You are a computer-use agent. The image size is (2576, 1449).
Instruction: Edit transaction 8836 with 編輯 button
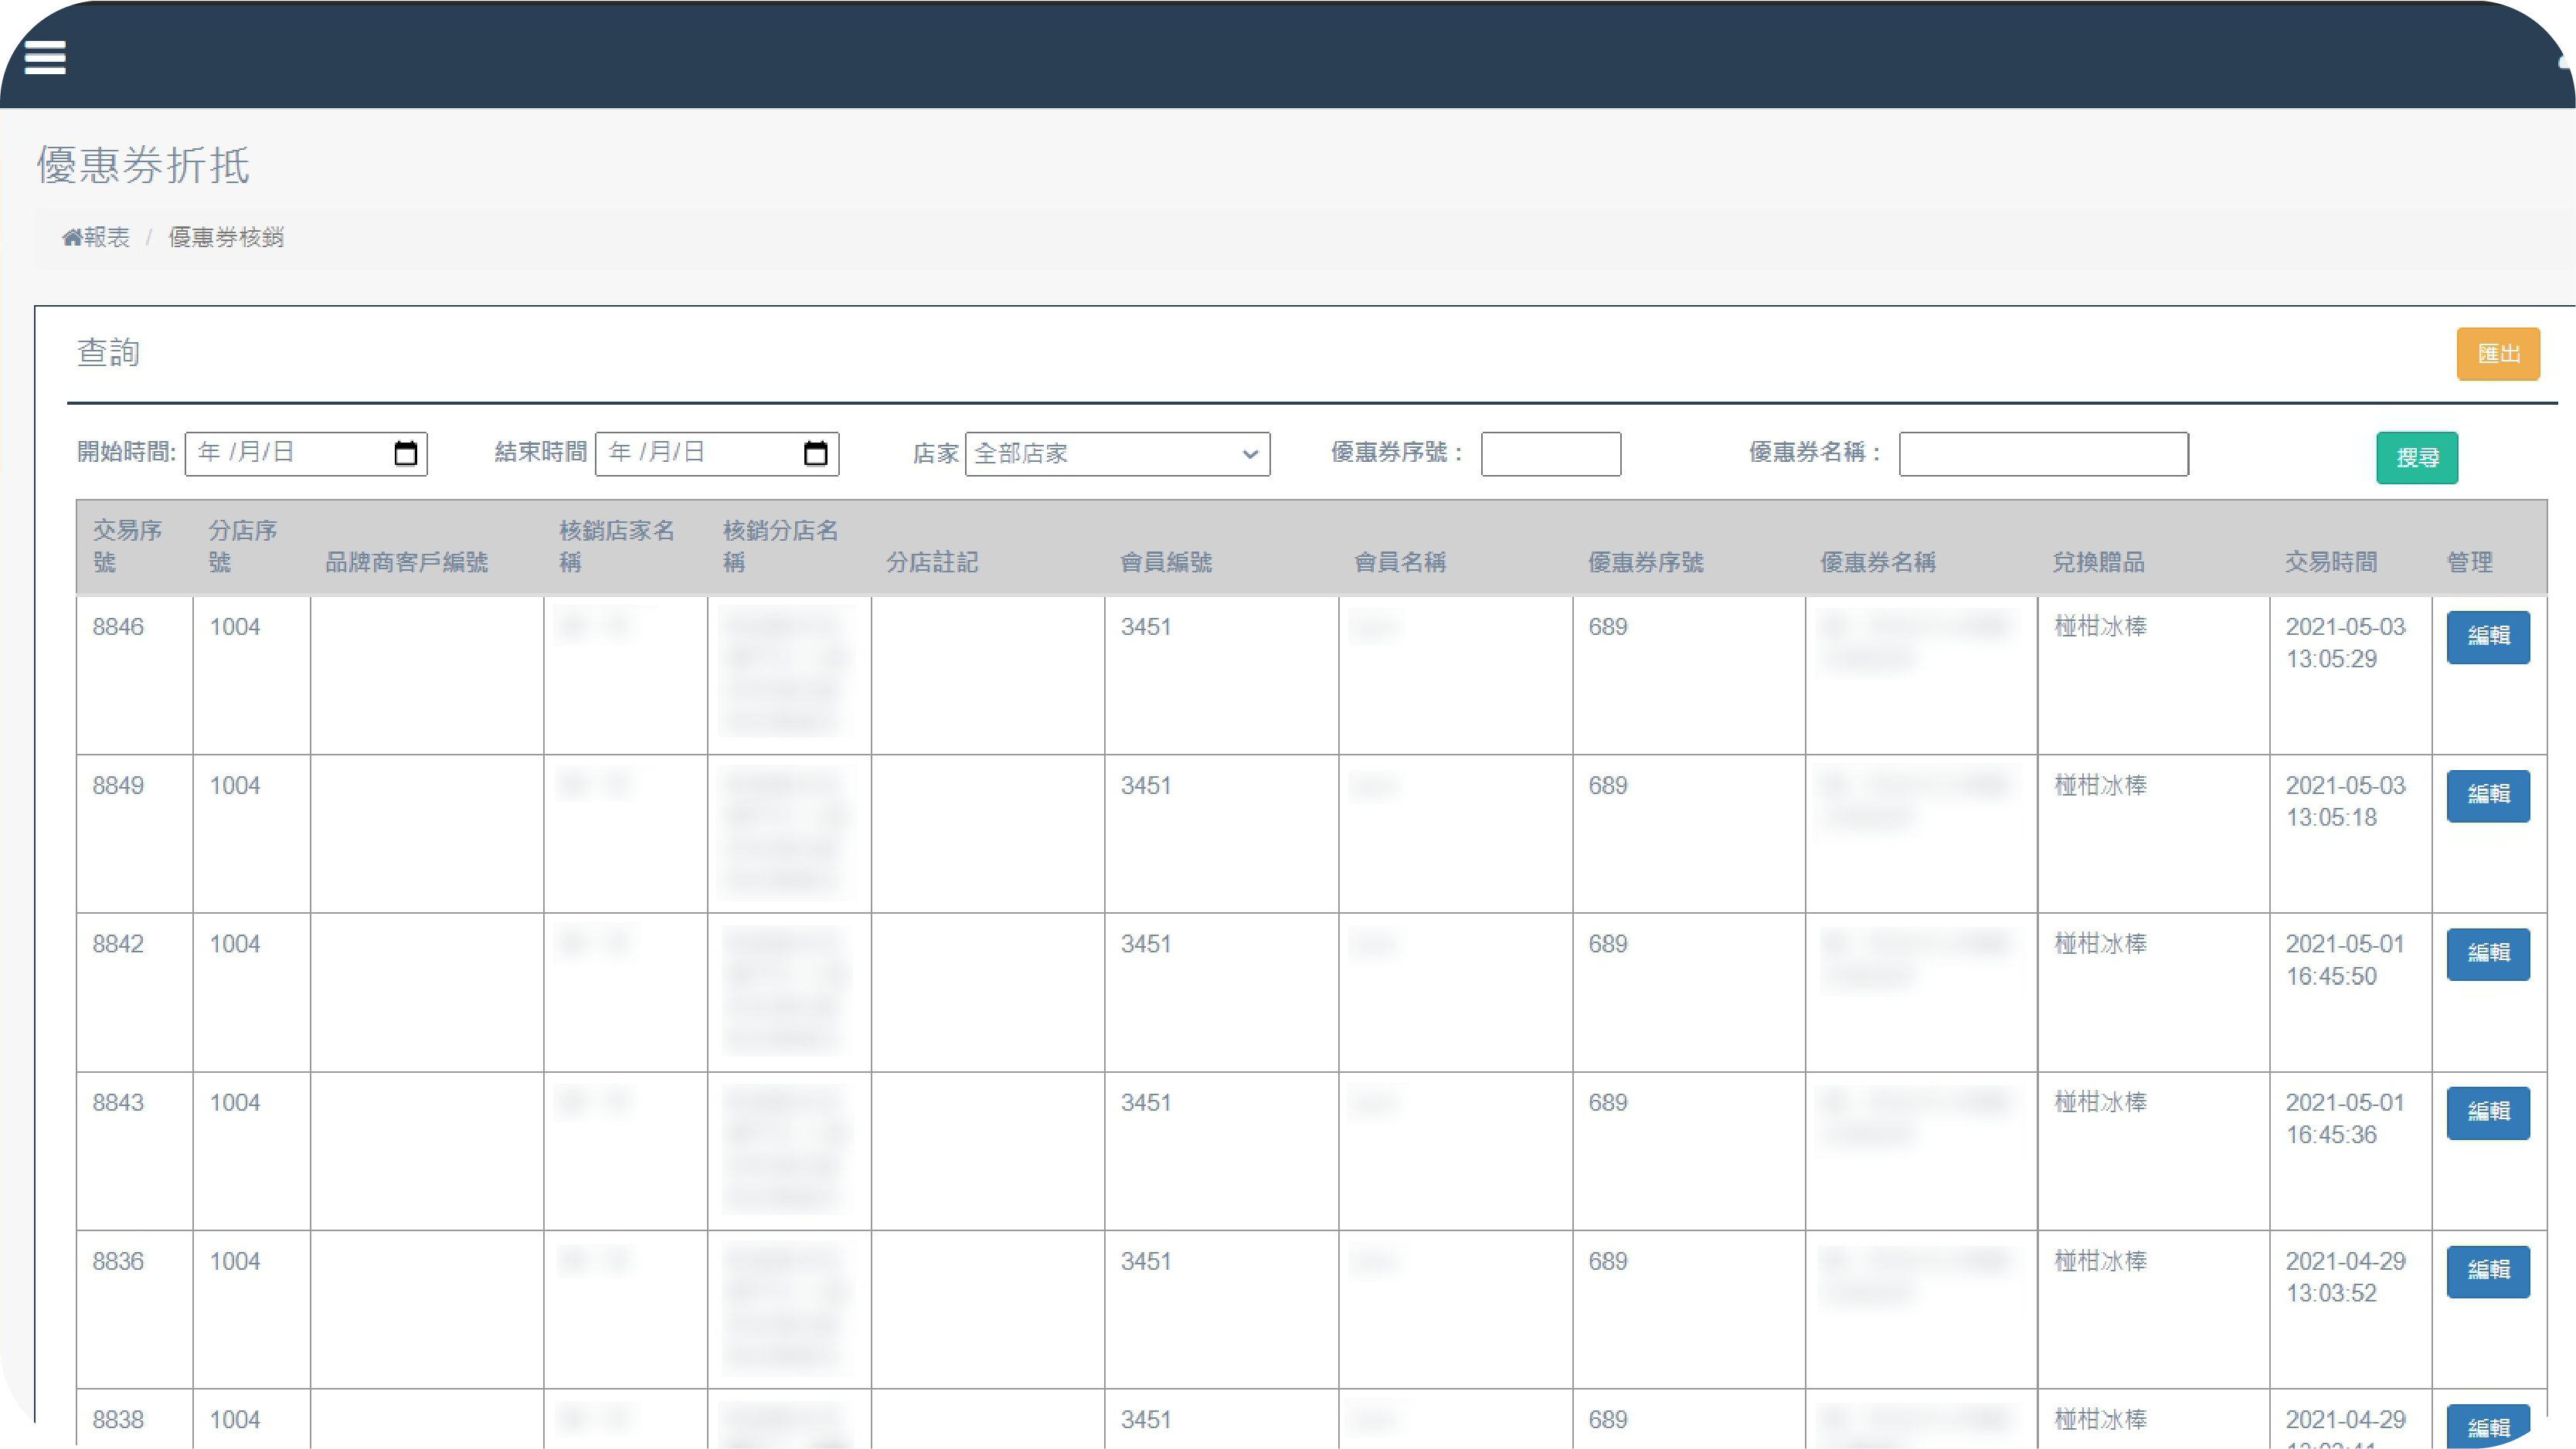click(x=2487, y=1271)
